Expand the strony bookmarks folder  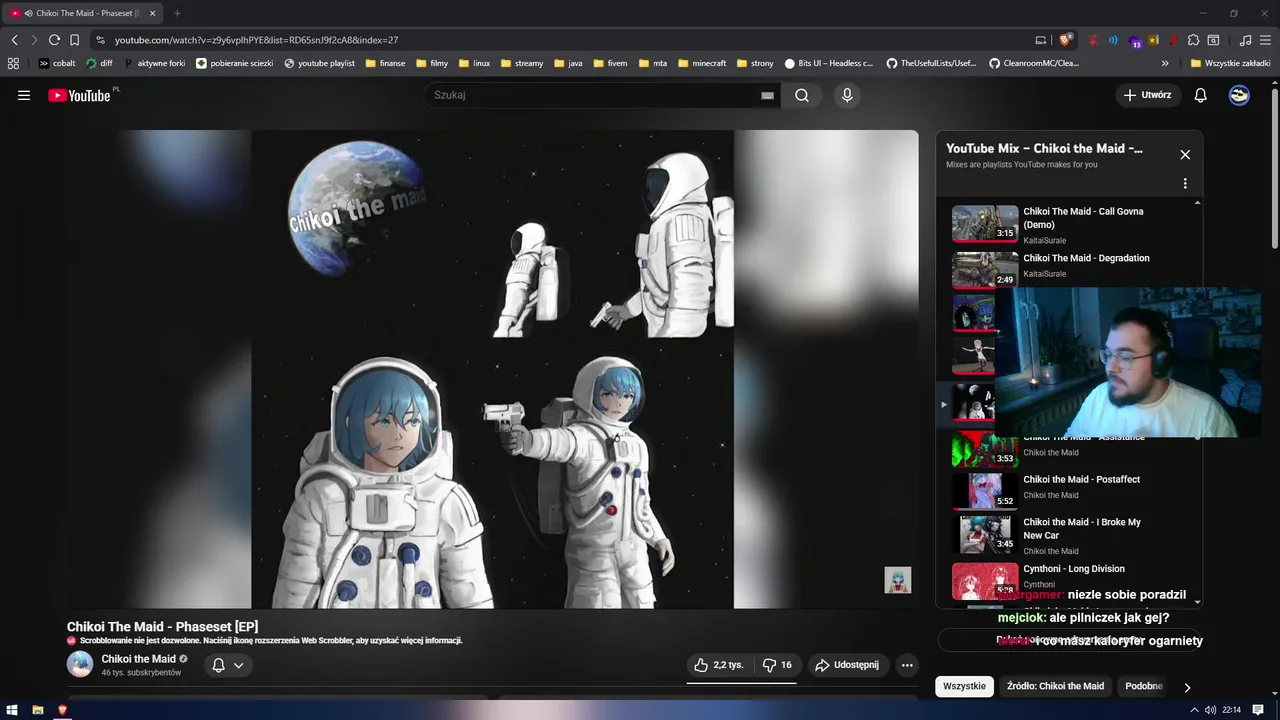[755, 63]
